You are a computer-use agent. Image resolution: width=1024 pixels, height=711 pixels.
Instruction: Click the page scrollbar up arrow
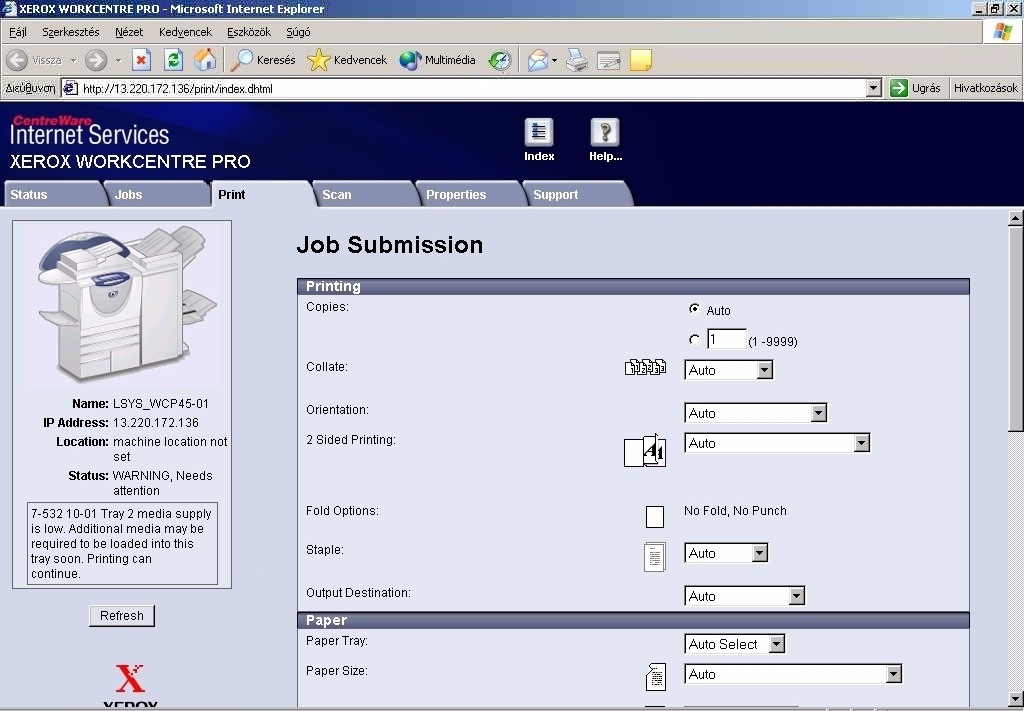1016,218
